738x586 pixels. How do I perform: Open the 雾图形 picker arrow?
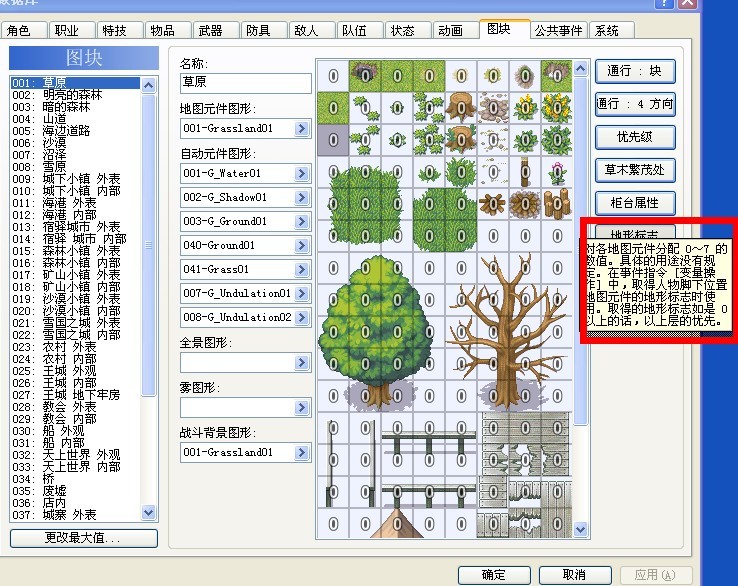point(302,408)
